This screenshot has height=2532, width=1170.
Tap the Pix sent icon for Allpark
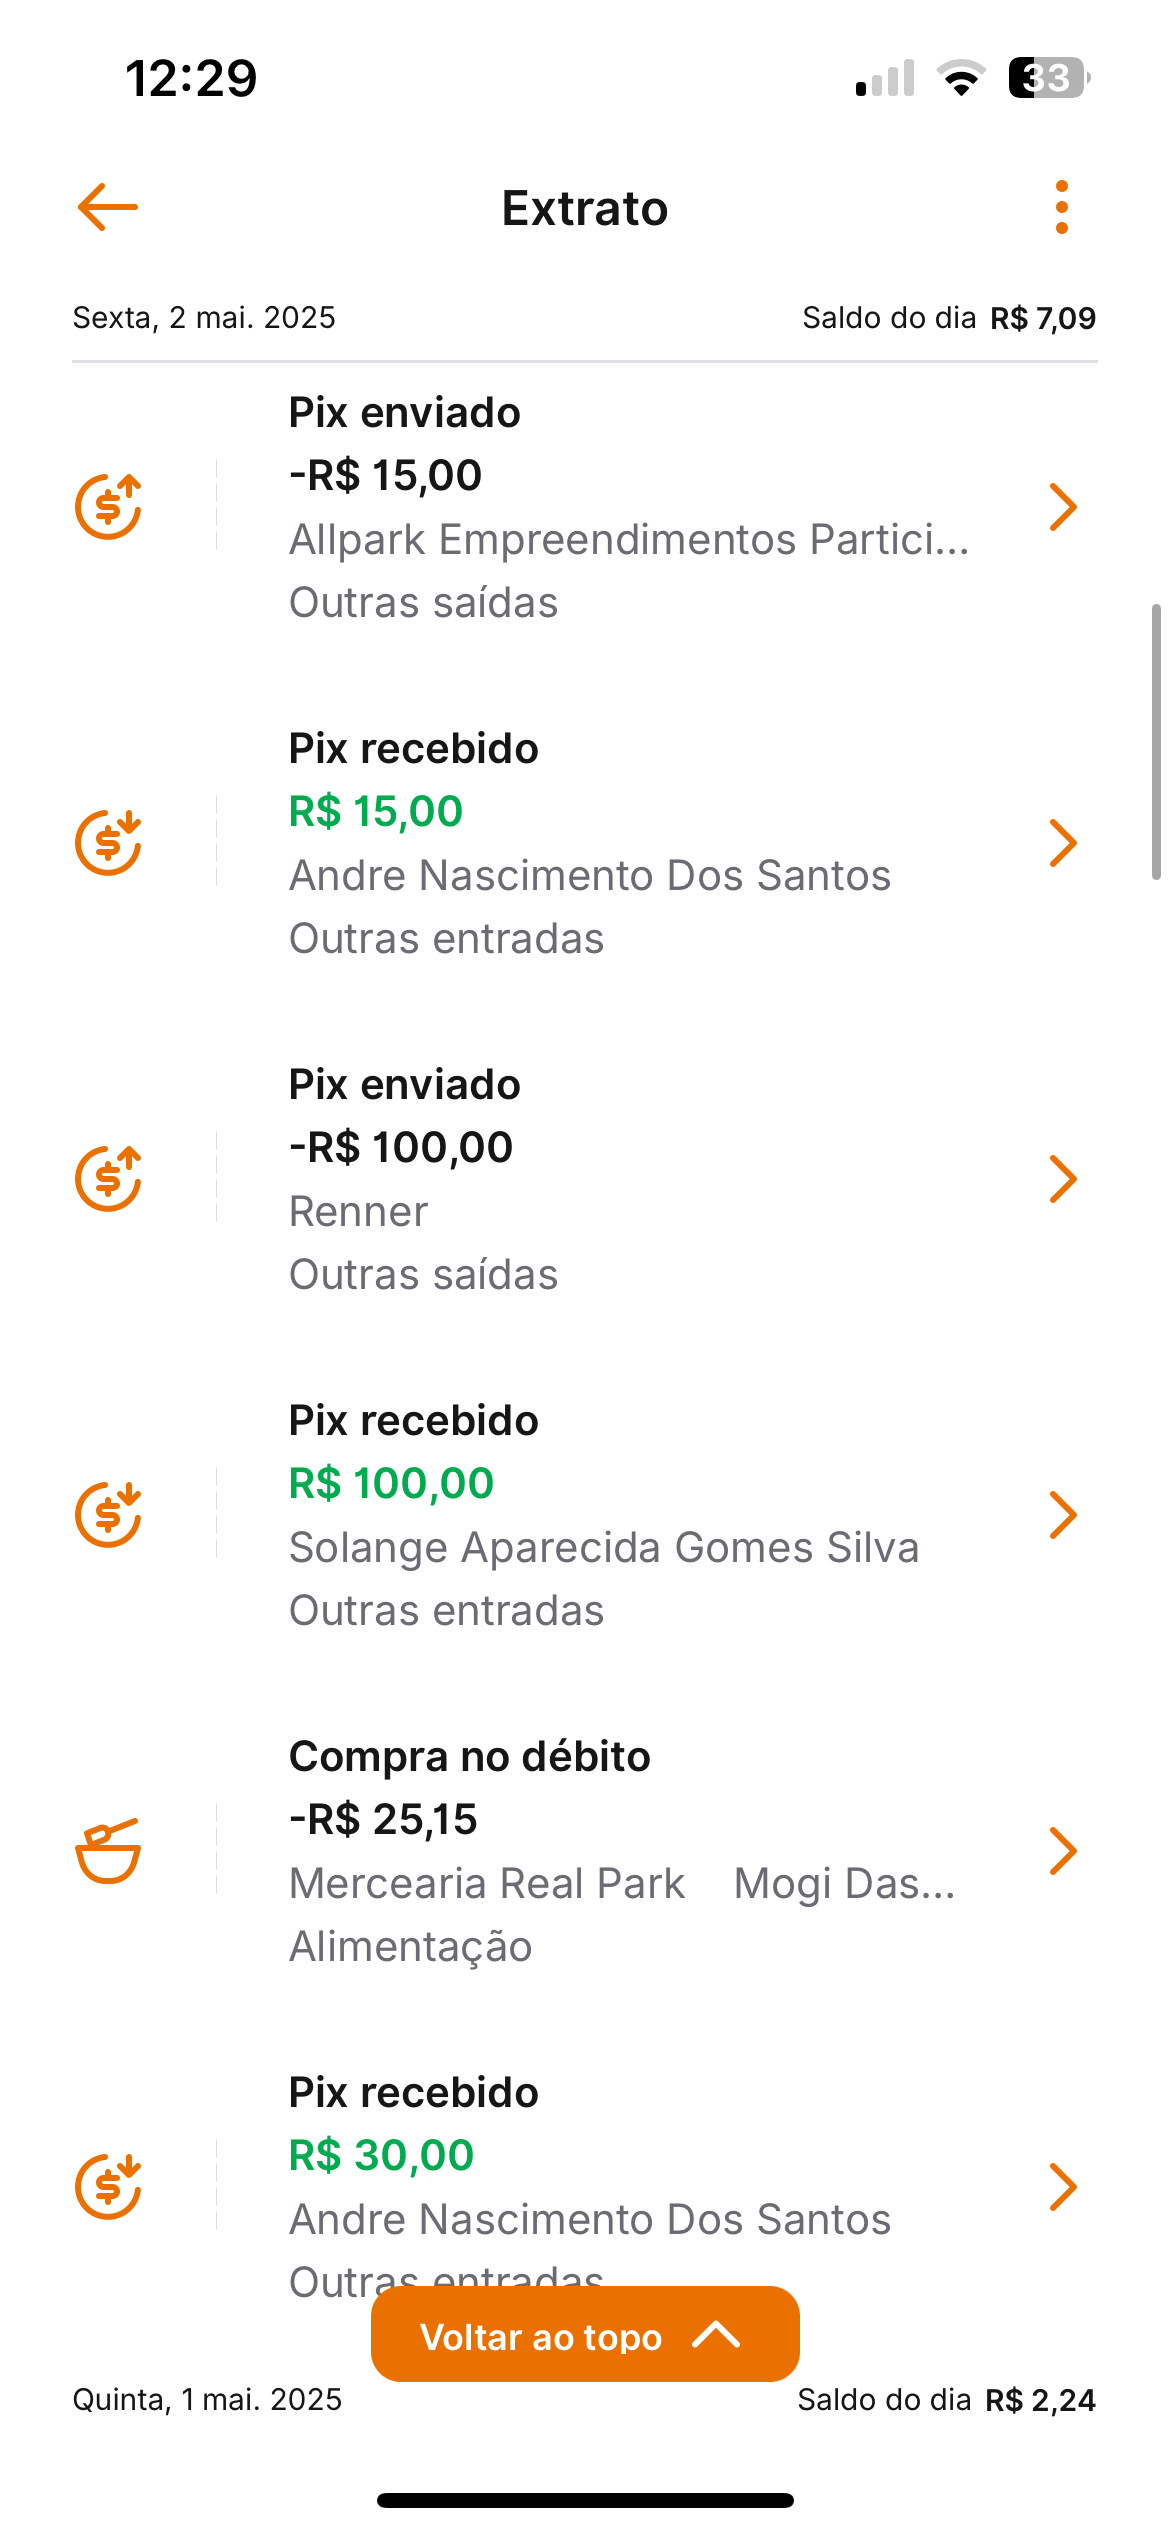pos(108,507)
